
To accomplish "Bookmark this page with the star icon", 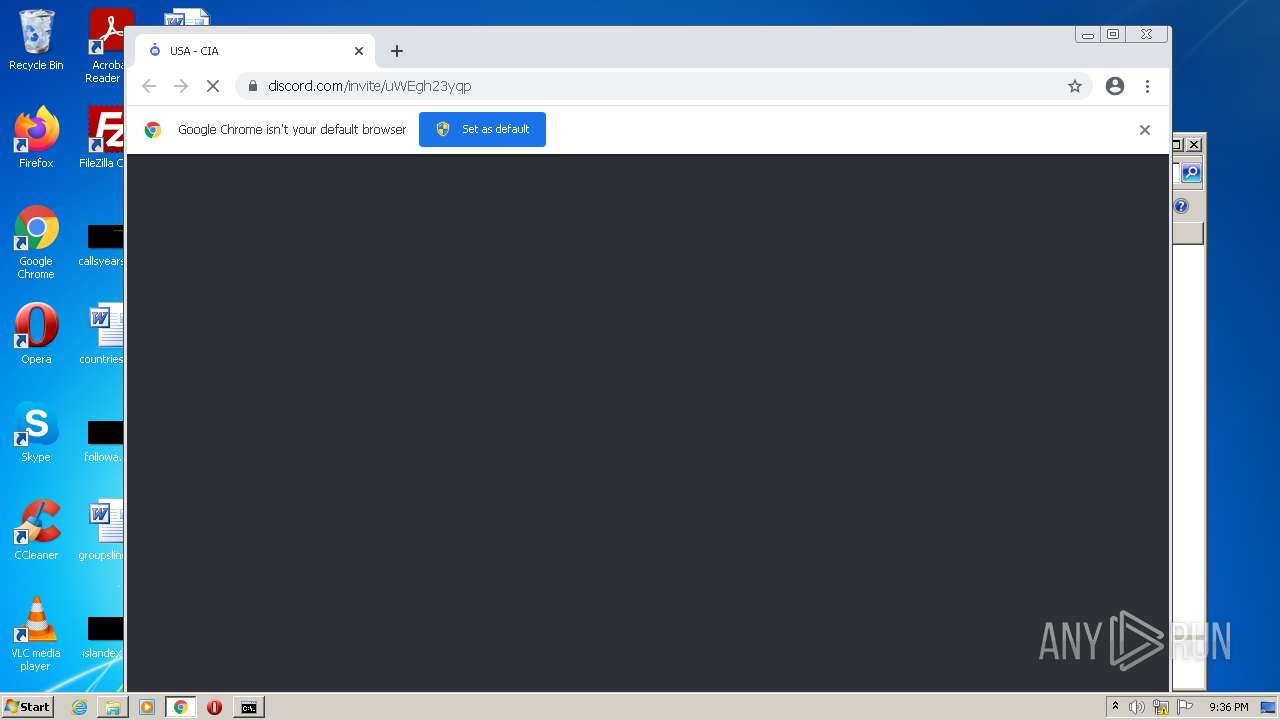I will click(x=1075, y=86).
